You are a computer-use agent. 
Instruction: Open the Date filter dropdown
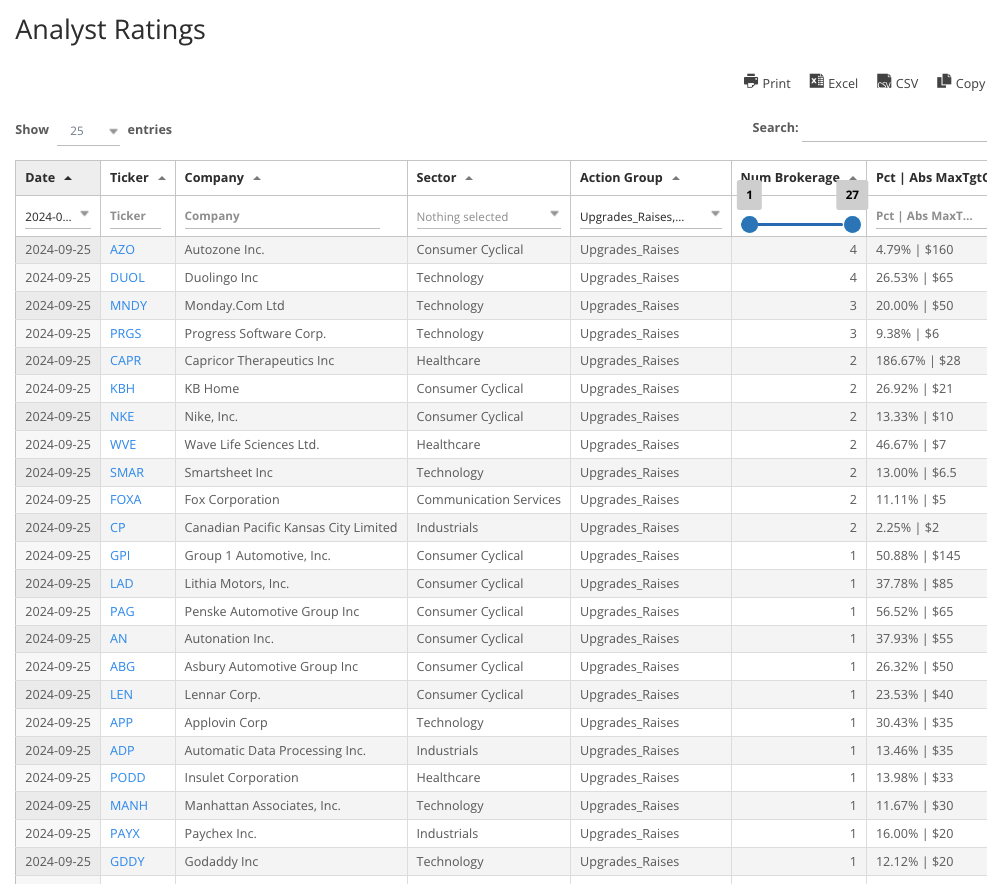[57, 216]
